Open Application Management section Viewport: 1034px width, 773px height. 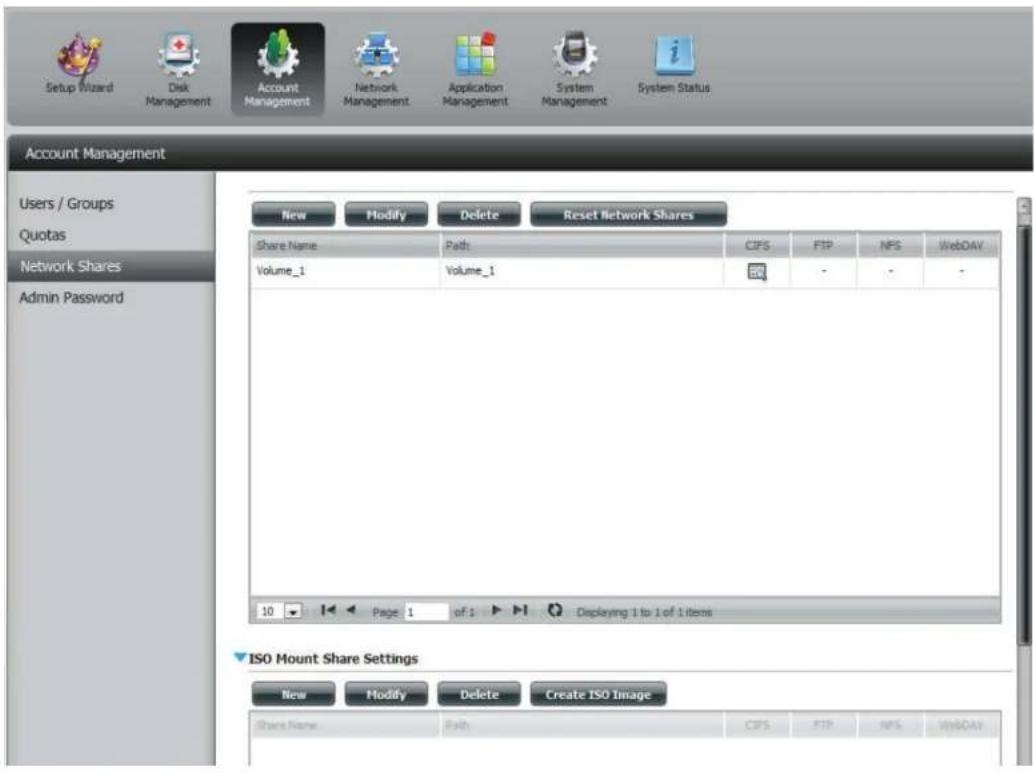pyautogui.click(x=475, y=70)
